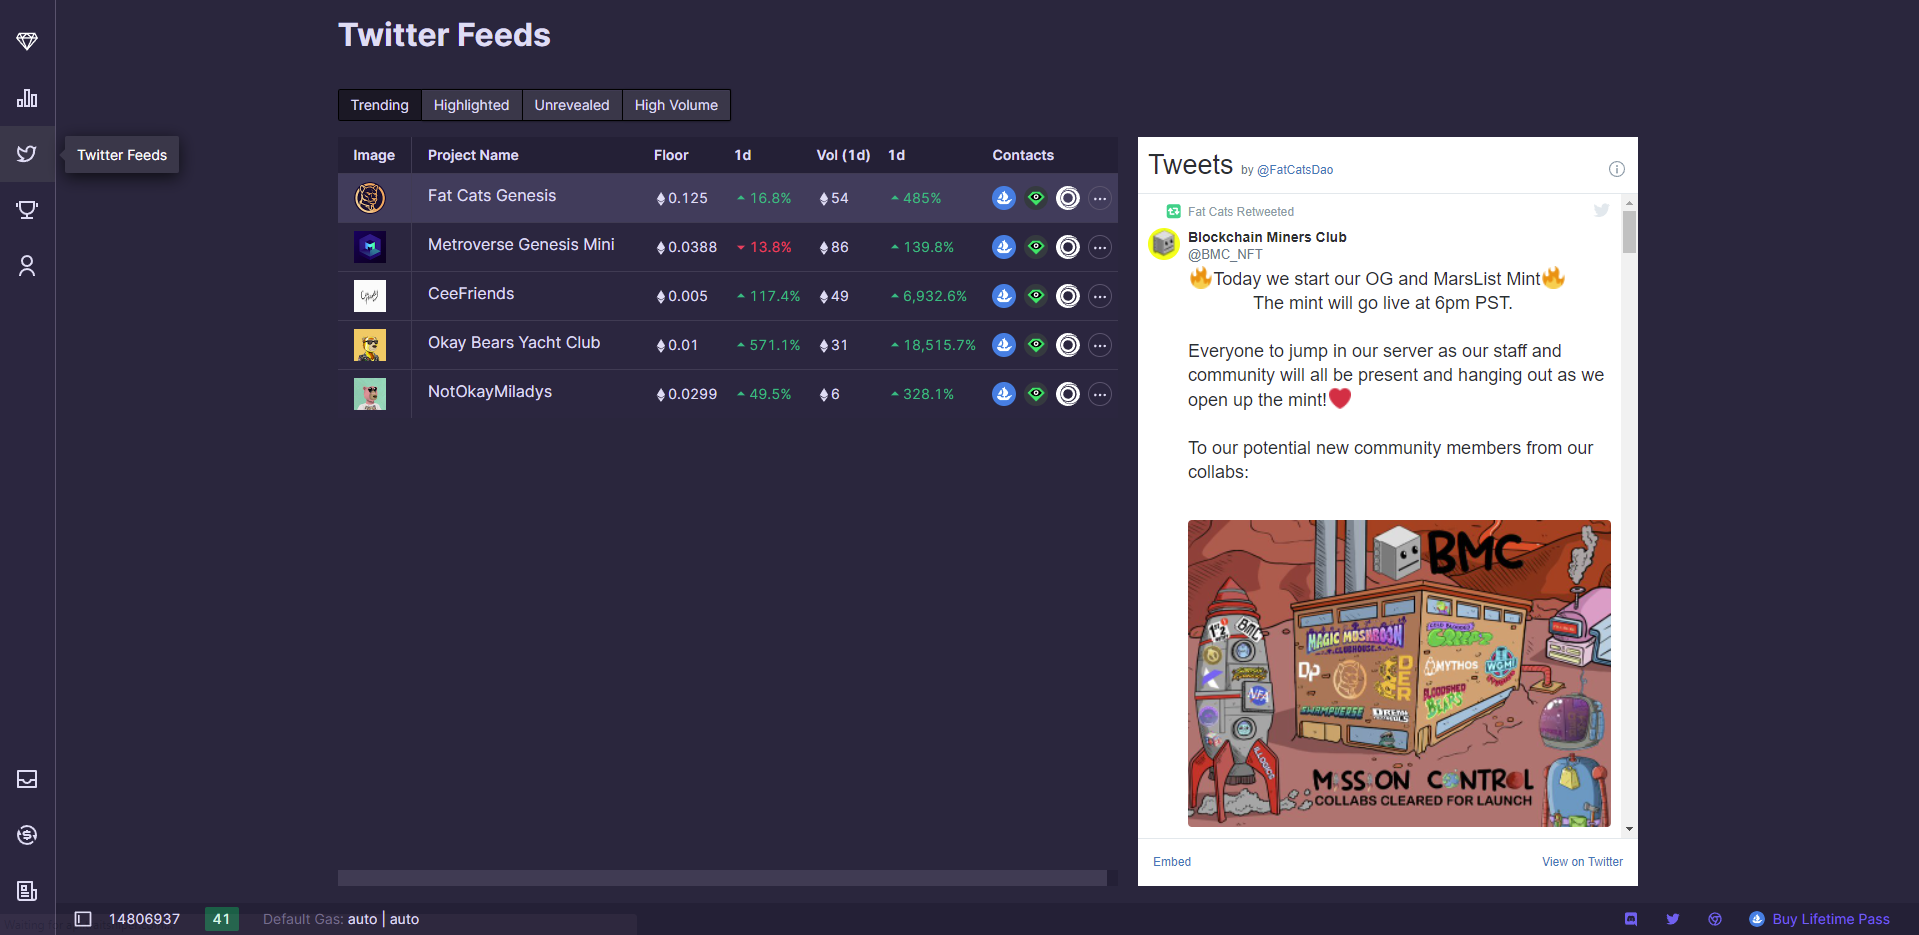Click the Blockchain Miners Club avatar
The image size is (1919, 935).
click(1164, 244)
